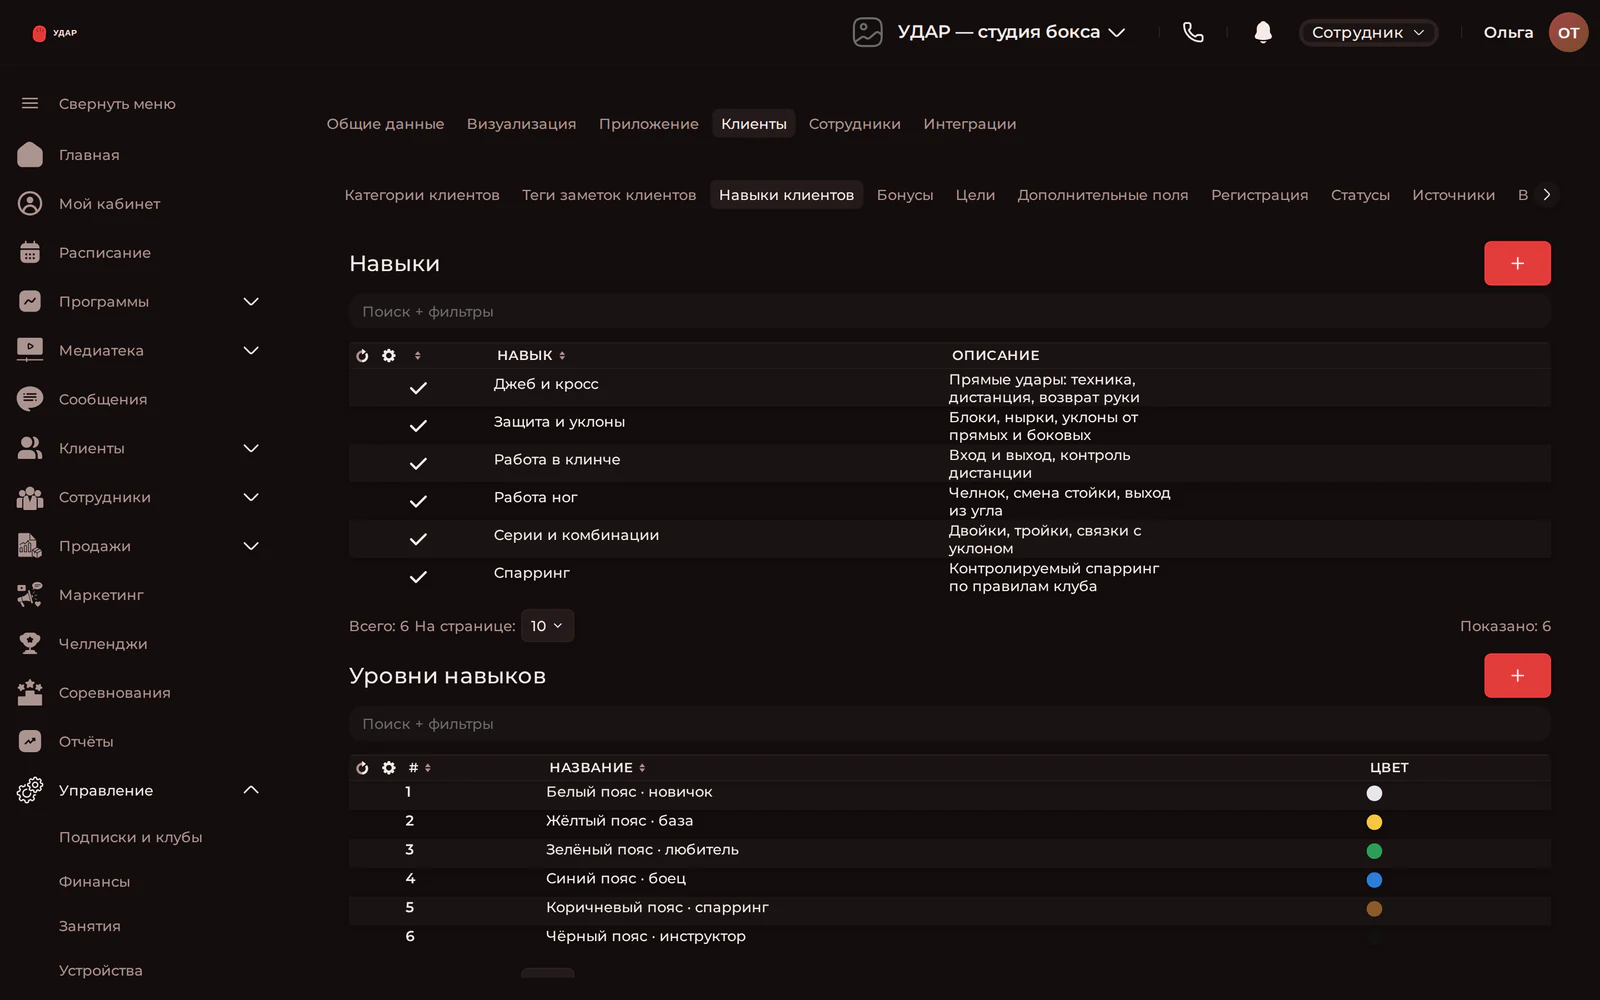Switch to Интеграции tab
The image size is (1600, 1000).
(x=970, y=124)
